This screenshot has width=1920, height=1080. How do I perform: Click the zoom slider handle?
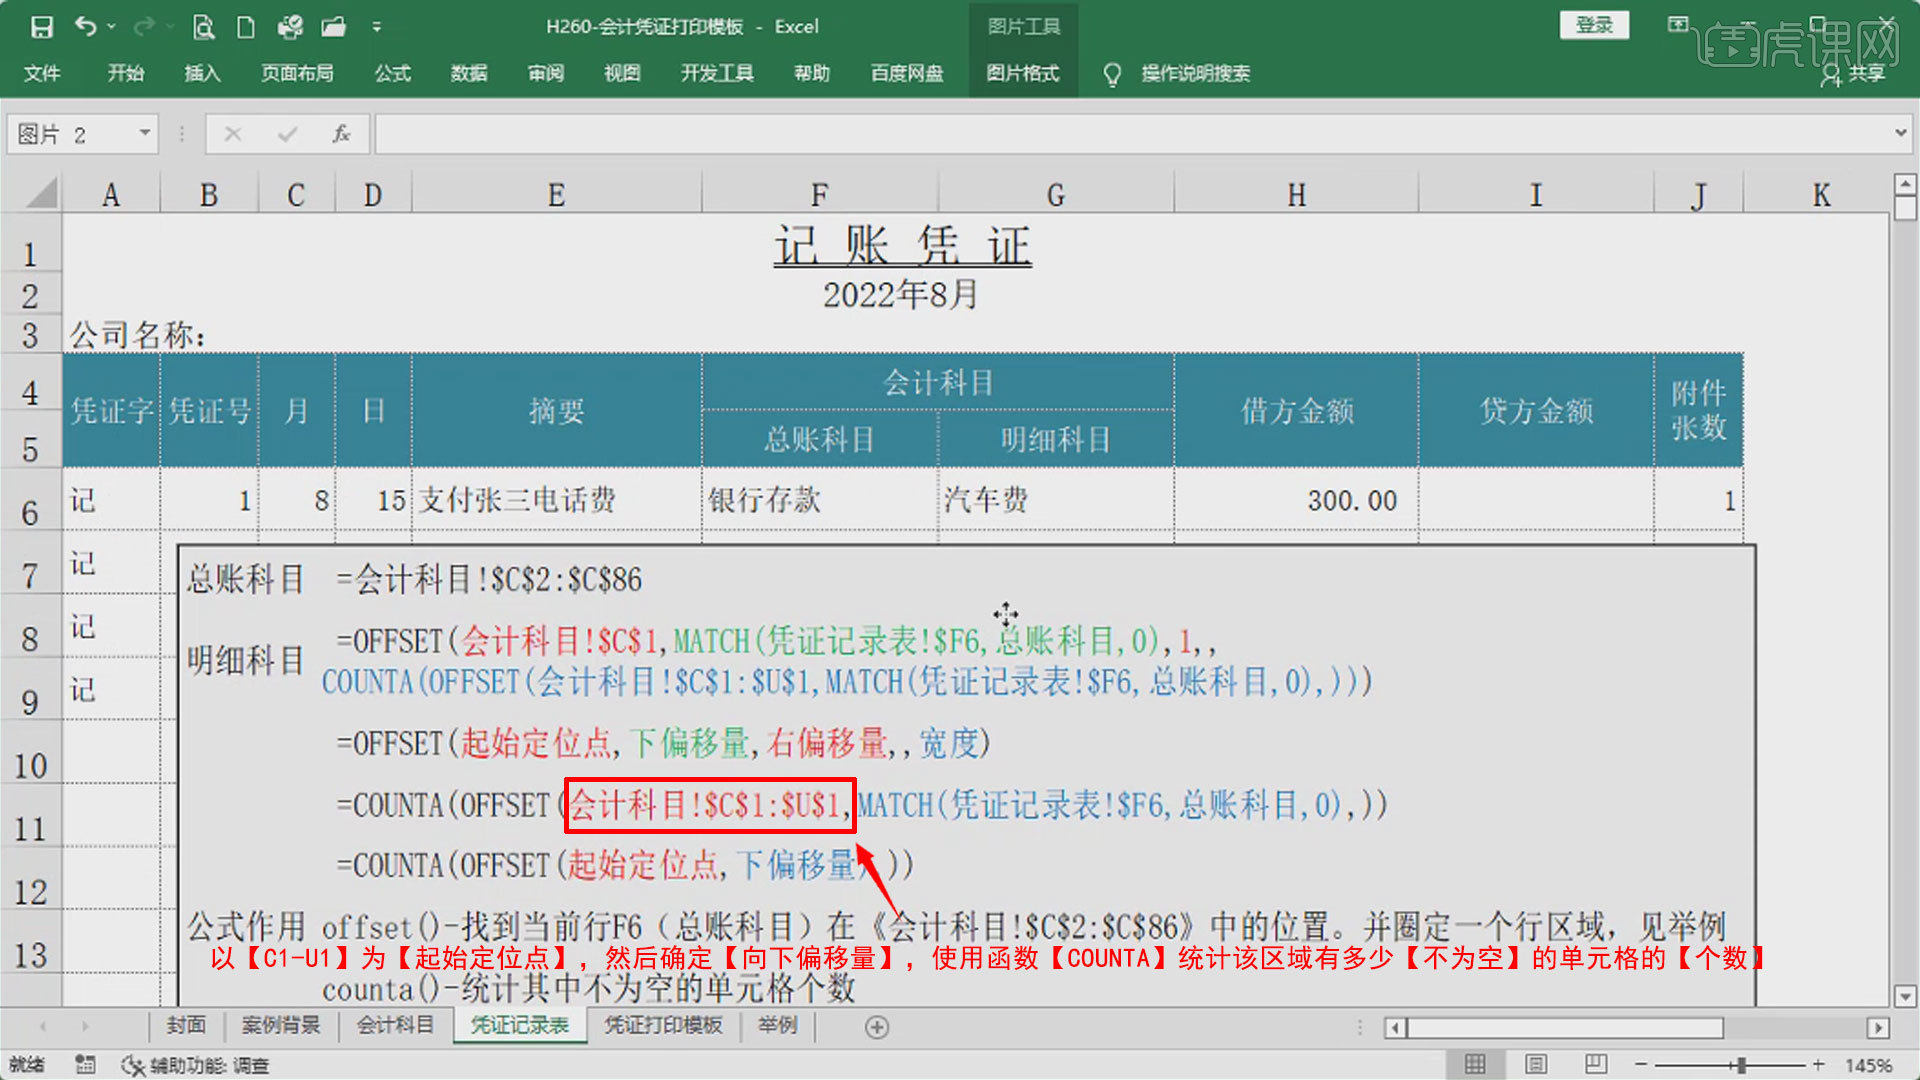[x=1741, y=1065]
